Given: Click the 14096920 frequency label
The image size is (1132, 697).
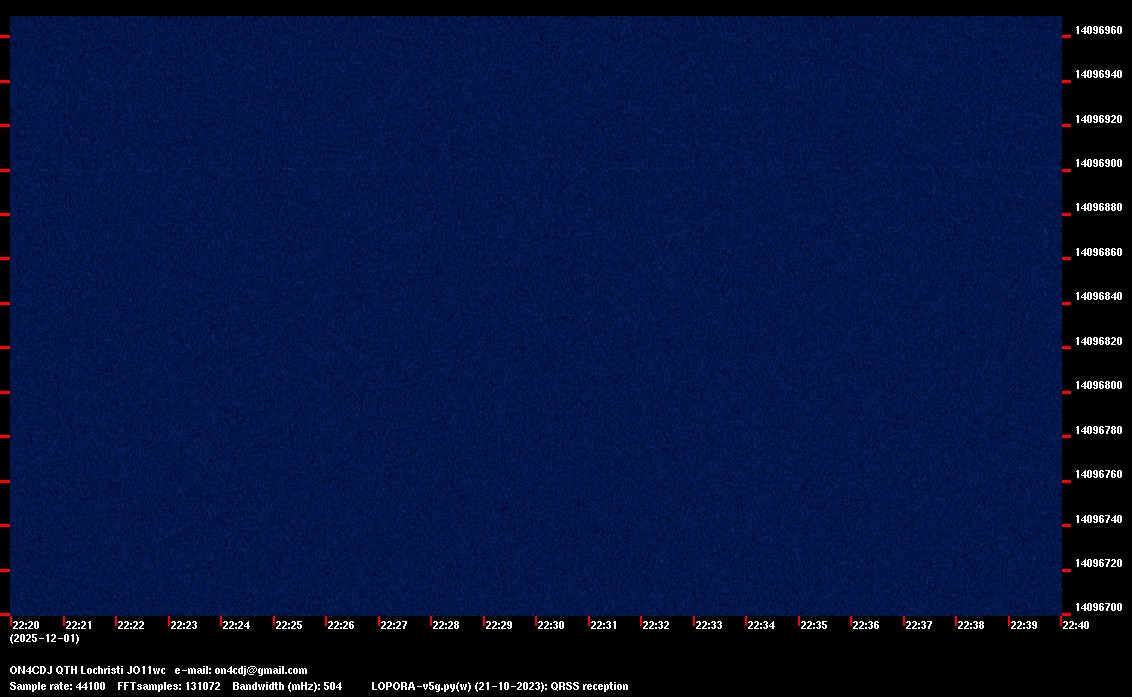Looking at the screenshot, I should pyautogui.click(x=1098, y=119).
